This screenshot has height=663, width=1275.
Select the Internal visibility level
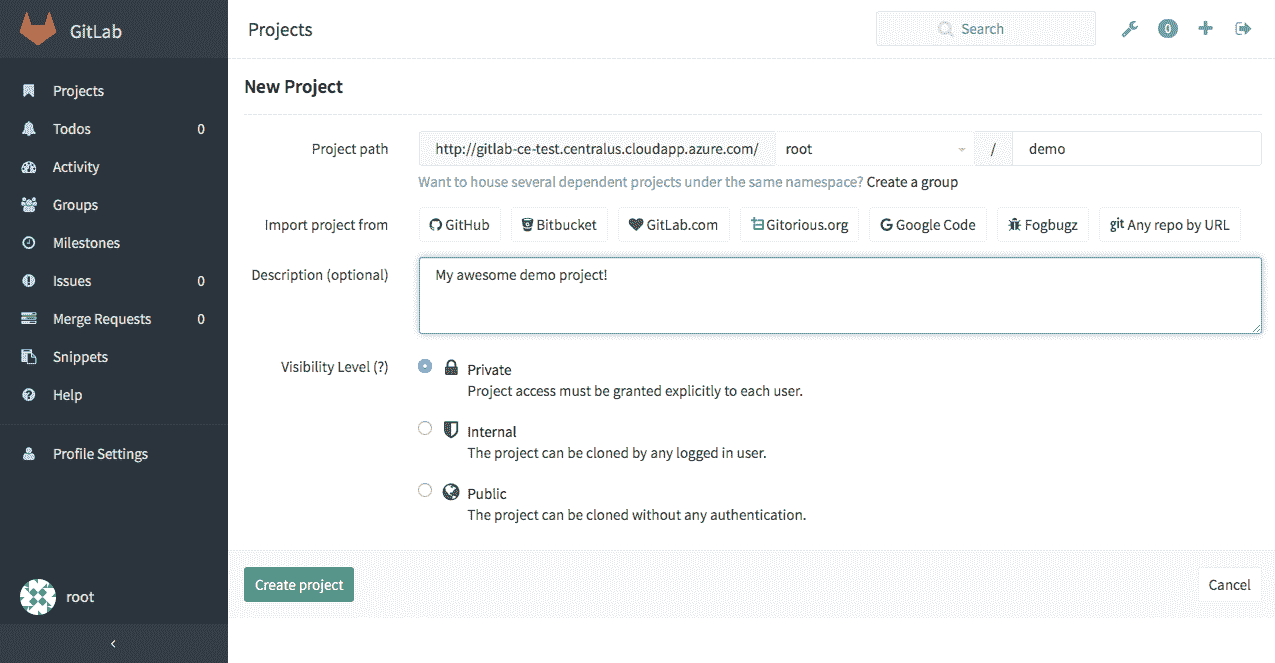pos(425,427)
